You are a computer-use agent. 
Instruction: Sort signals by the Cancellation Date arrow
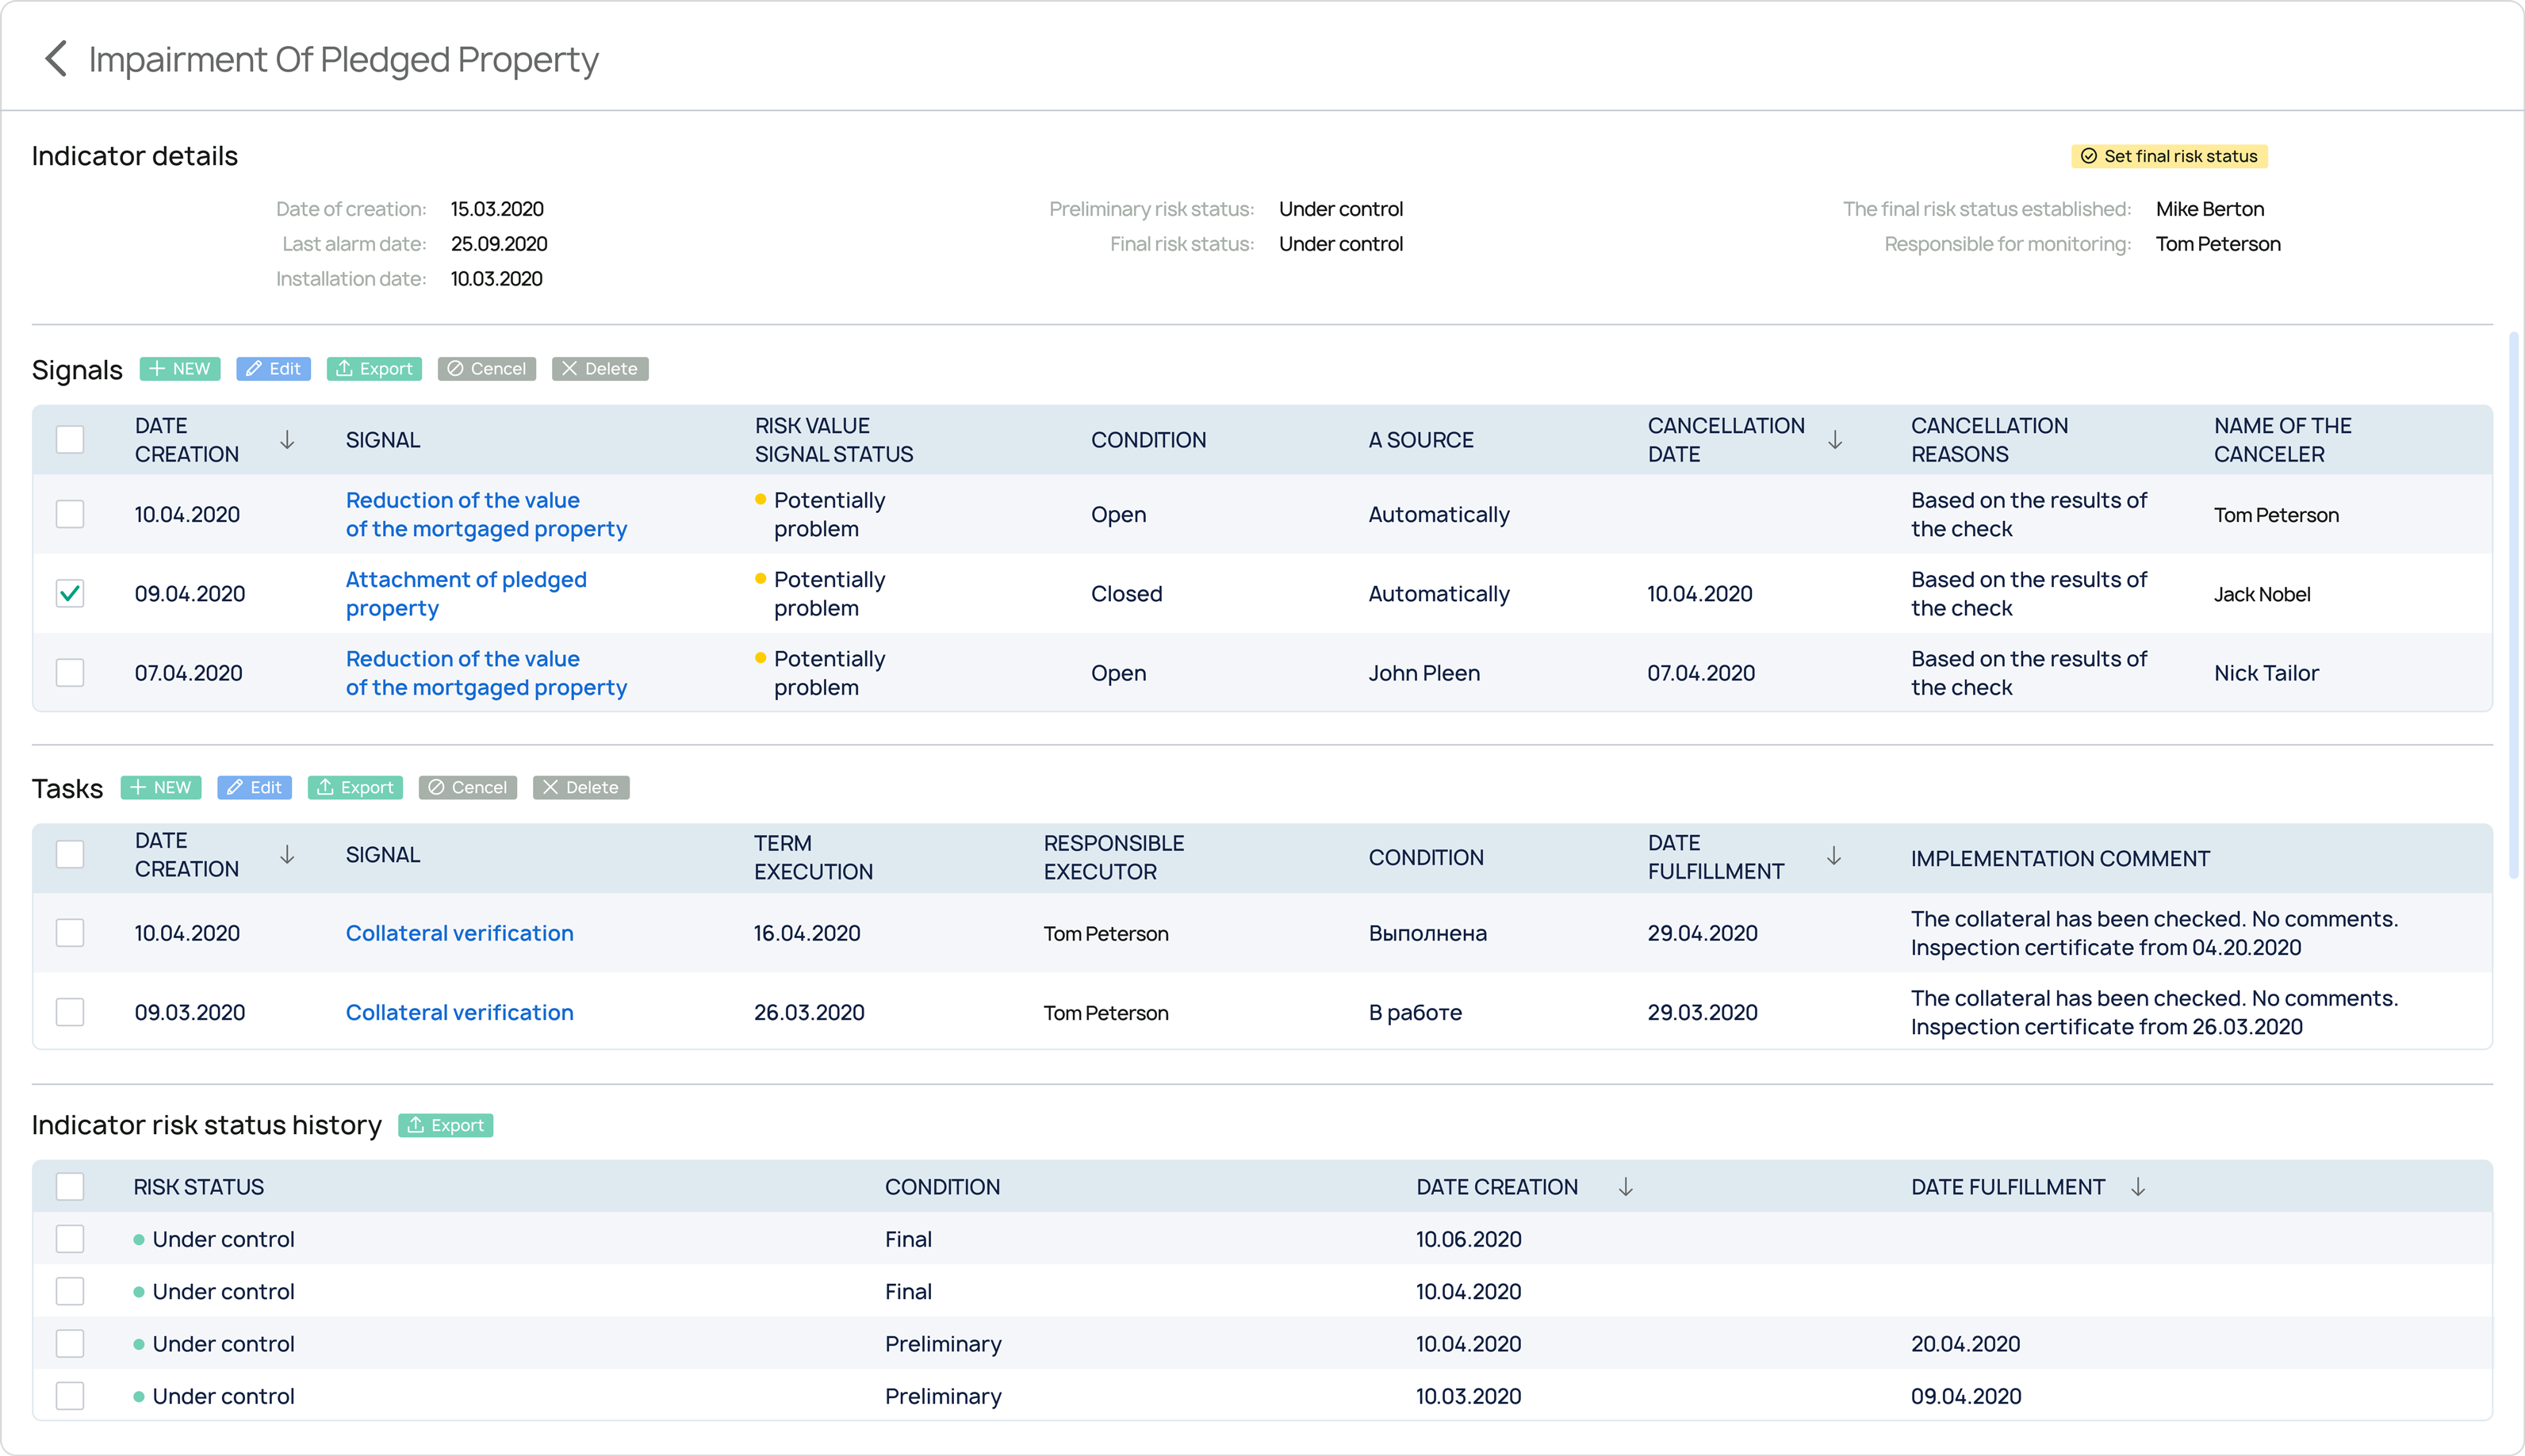pyautogui.click(x=1835, y=439)
